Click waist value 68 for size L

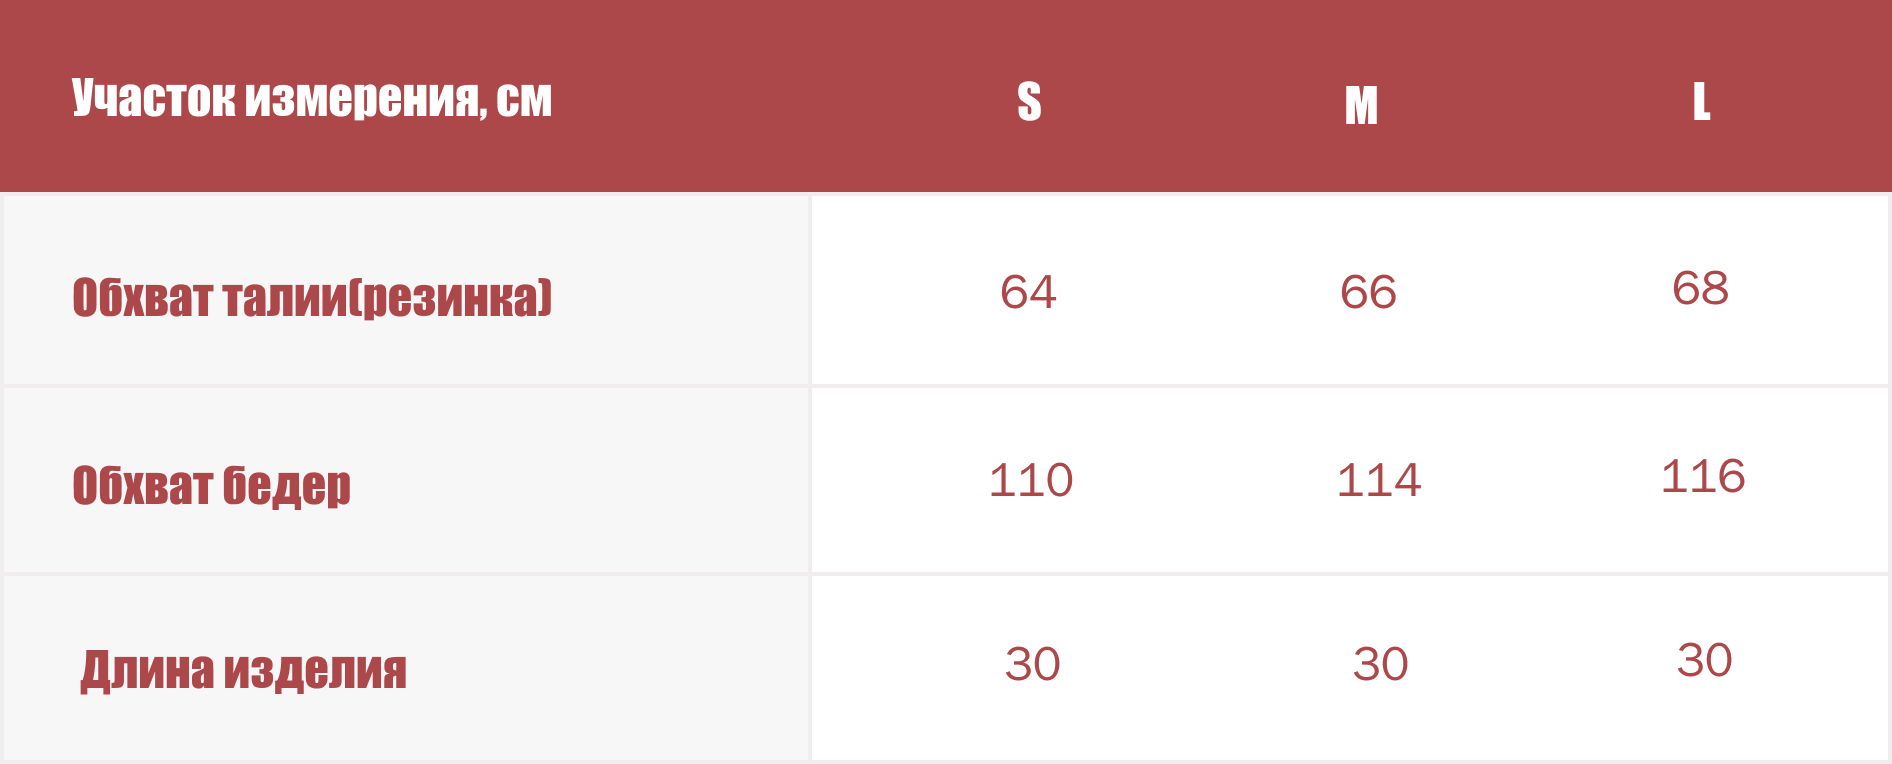[1700, 288]
